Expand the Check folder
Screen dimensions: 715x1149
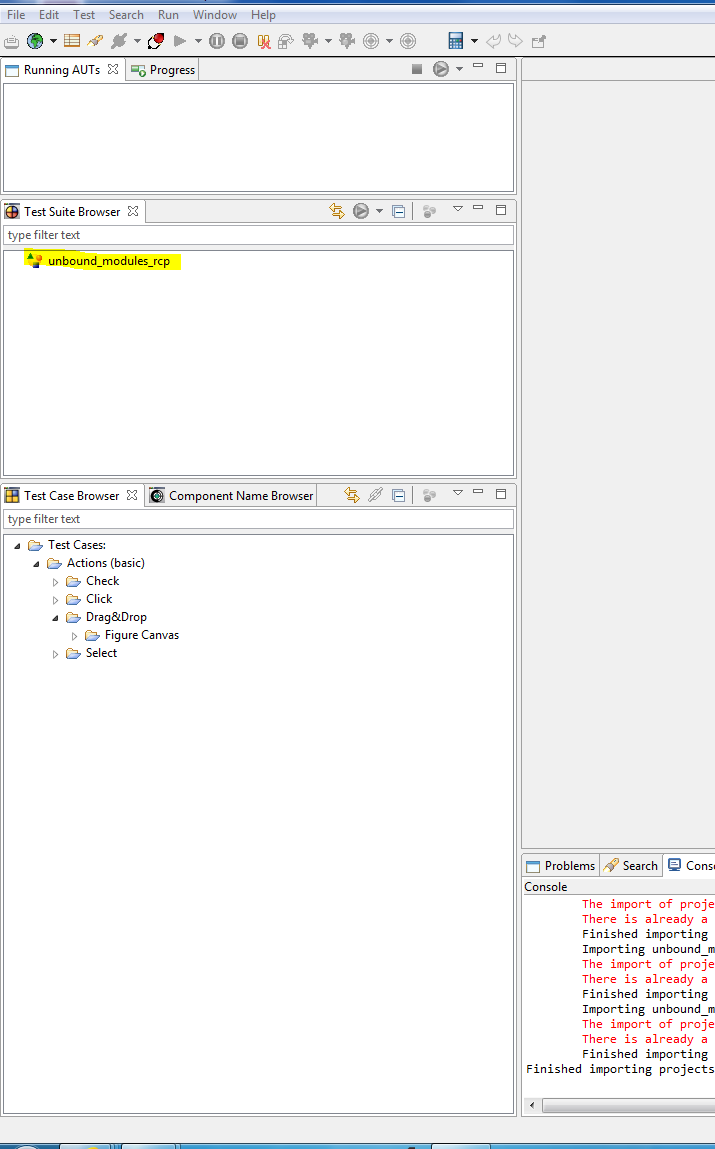point(55,582)
